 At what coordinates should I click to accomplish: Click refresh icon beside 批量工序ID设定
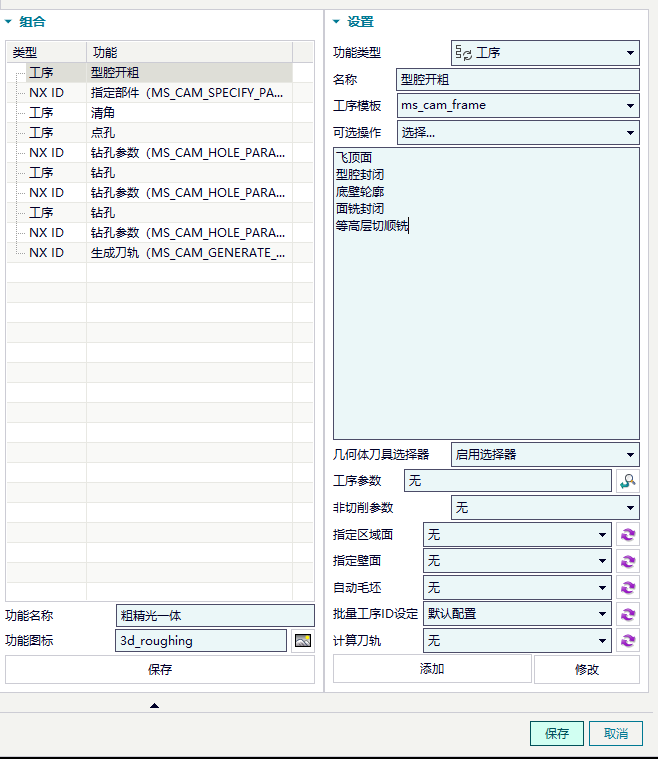point(628,614)
